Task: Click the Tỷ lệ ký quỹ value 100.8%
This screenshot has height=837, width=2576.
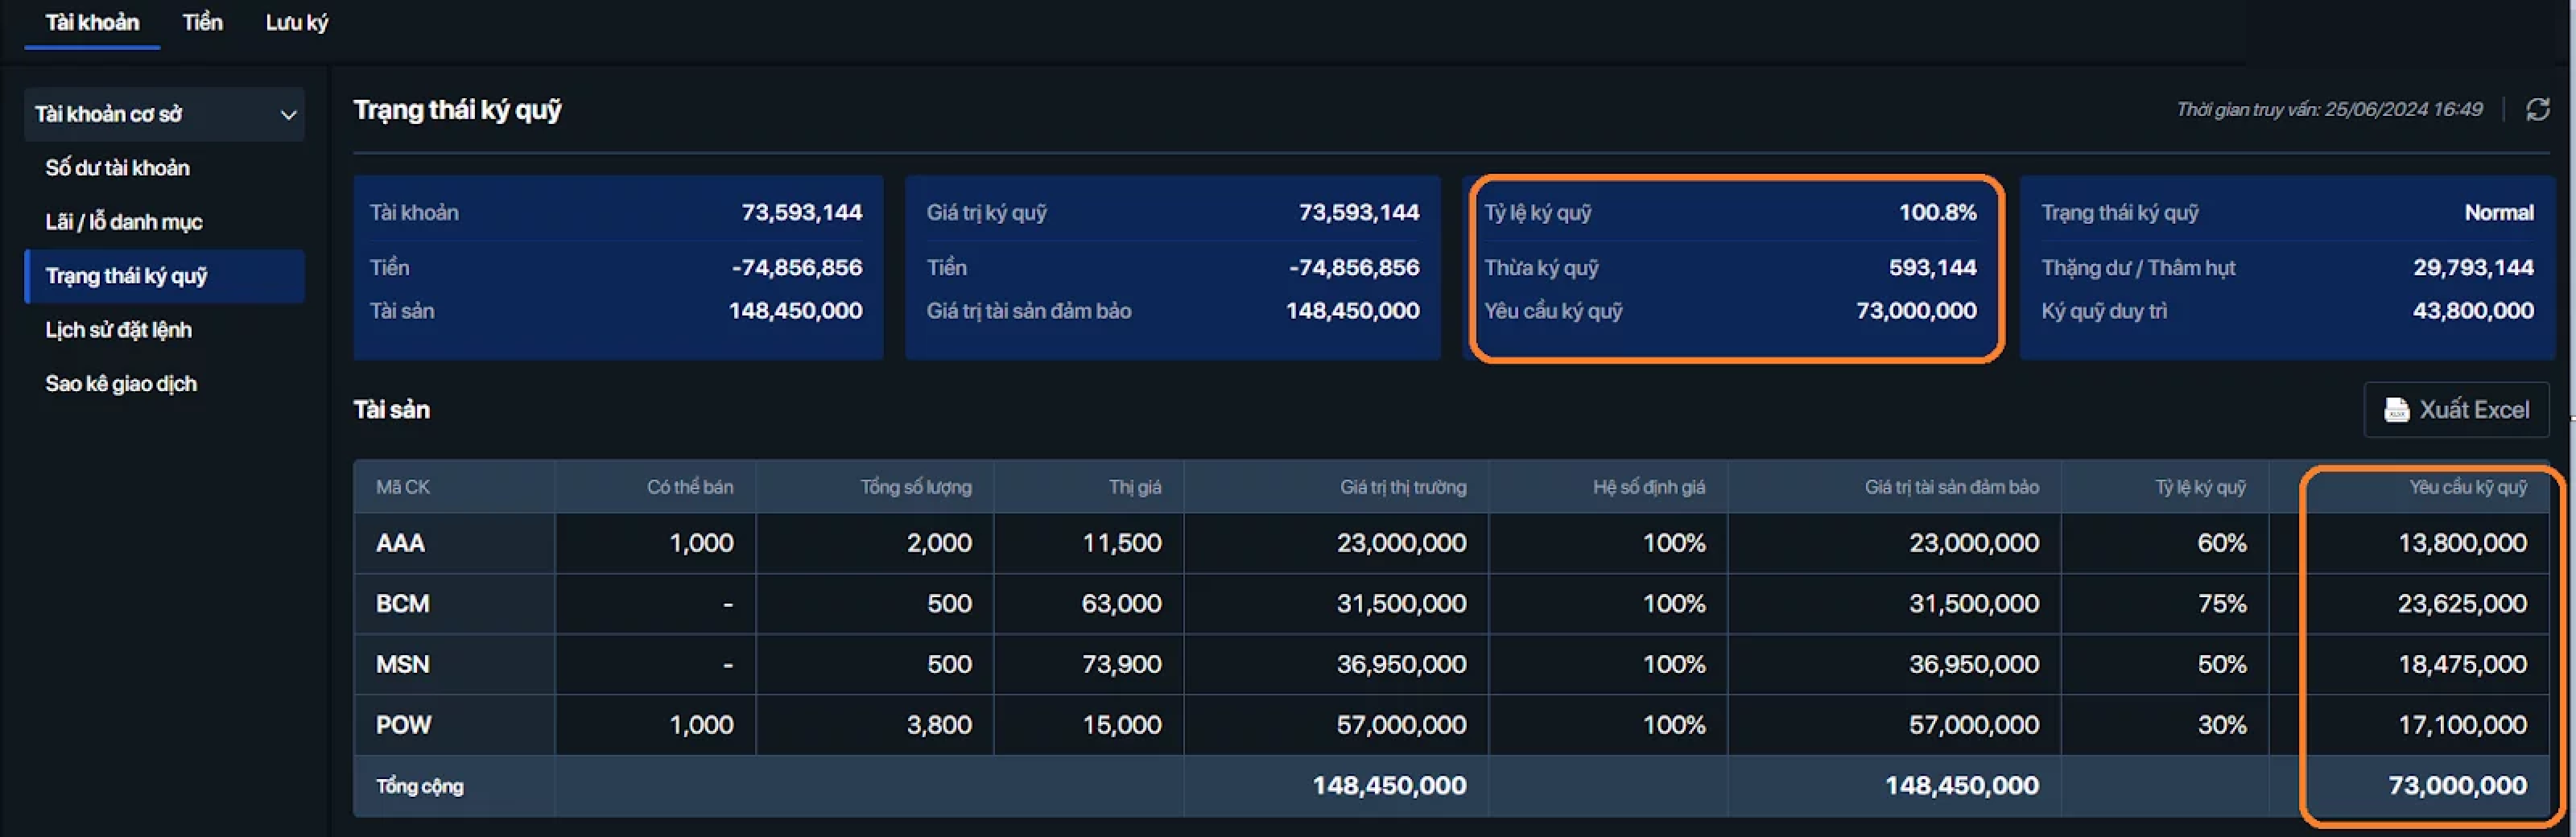Action: point(1937,212)
